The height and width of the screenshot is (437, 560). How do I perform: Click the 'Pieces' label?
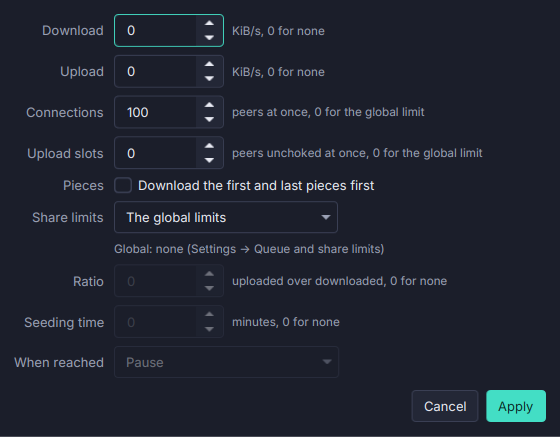[x=83, y=186]
